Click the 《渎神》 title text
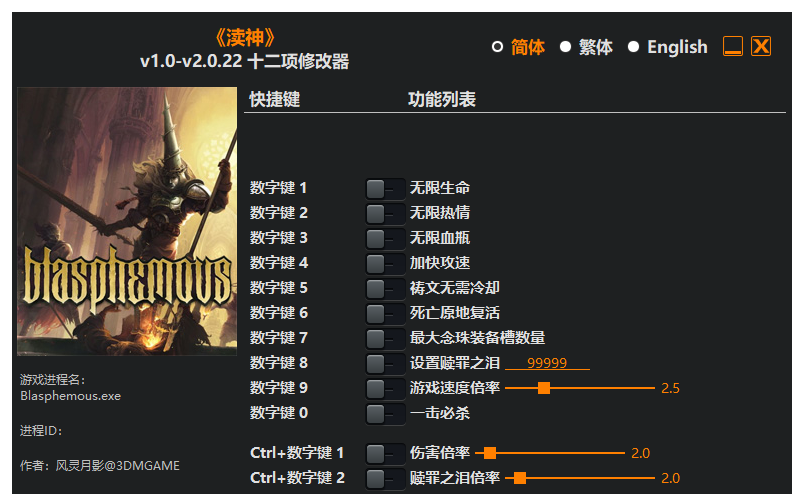802x494 pixels. [x=244, y=38]
